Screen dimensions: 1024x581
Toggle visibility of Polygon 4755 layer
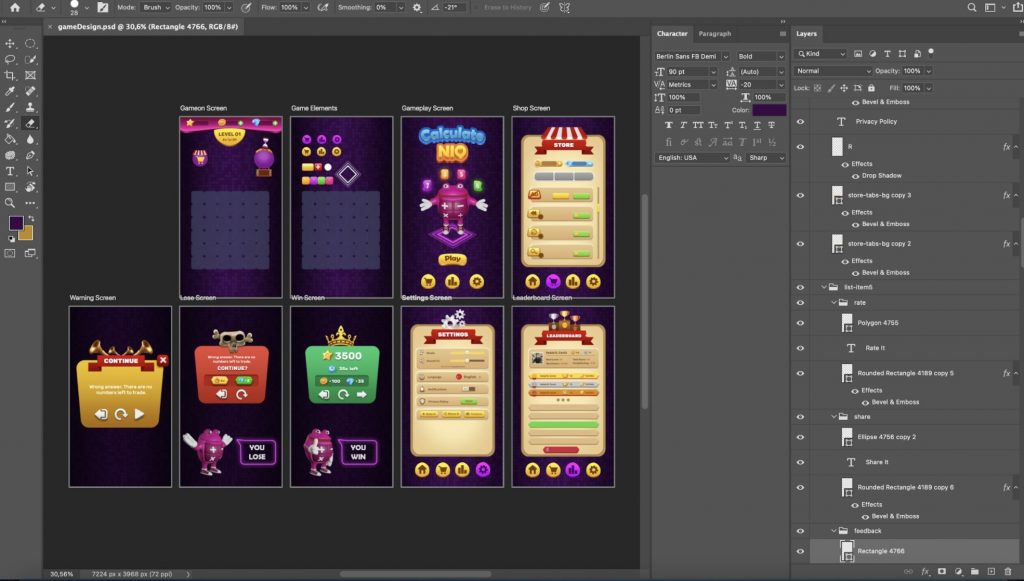[800, 323]
